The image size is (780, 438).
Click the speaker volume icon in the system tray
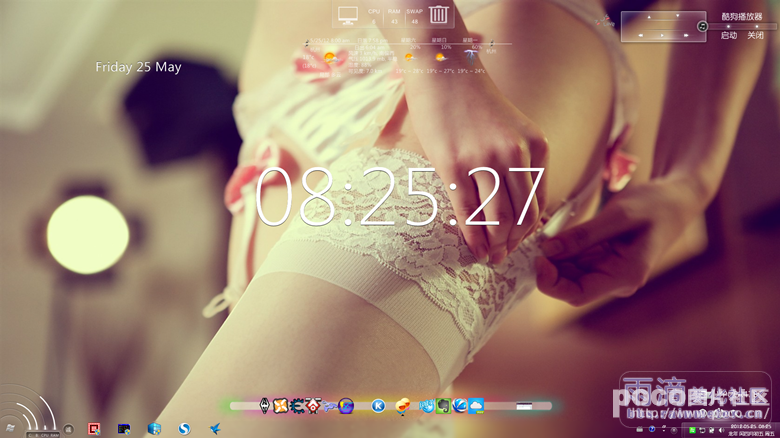721,430
